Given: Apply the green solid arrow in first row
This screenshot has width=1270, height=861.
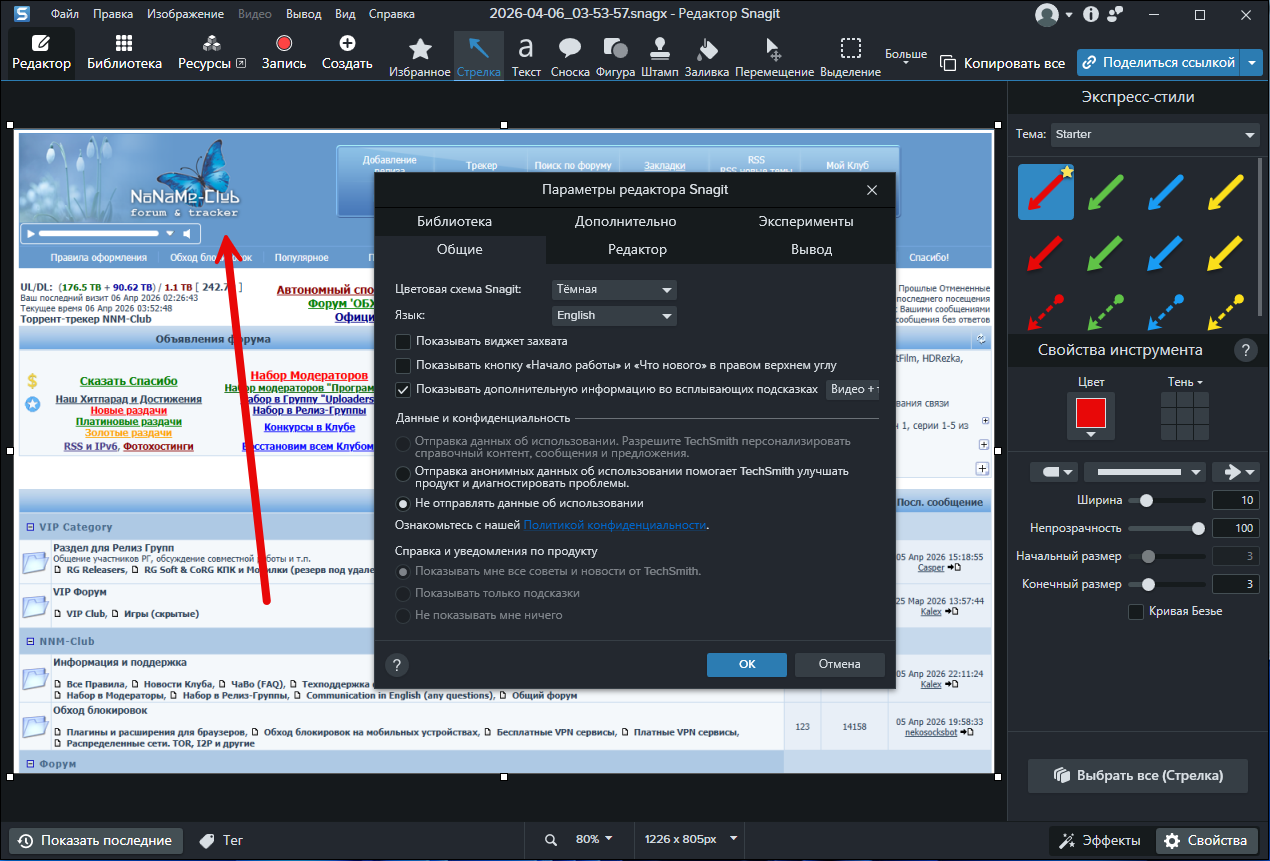Looking at the screenshot, I should pos(1106,192).
